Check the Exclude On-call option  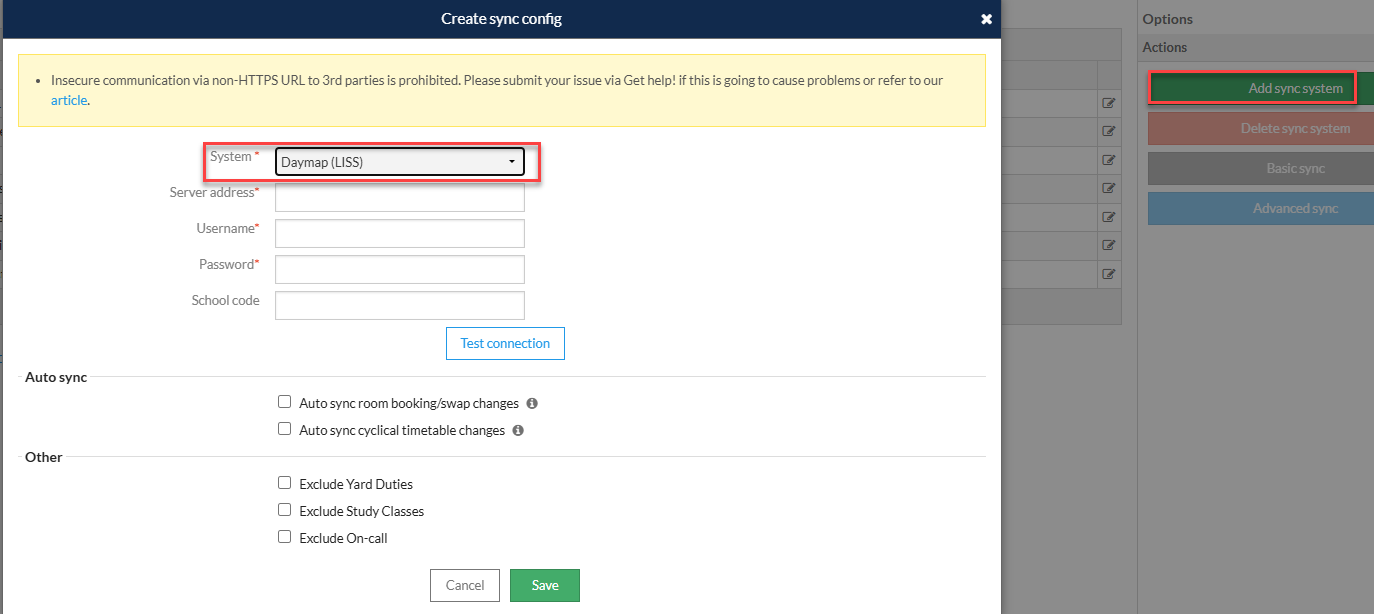click(x=285, y=537)
